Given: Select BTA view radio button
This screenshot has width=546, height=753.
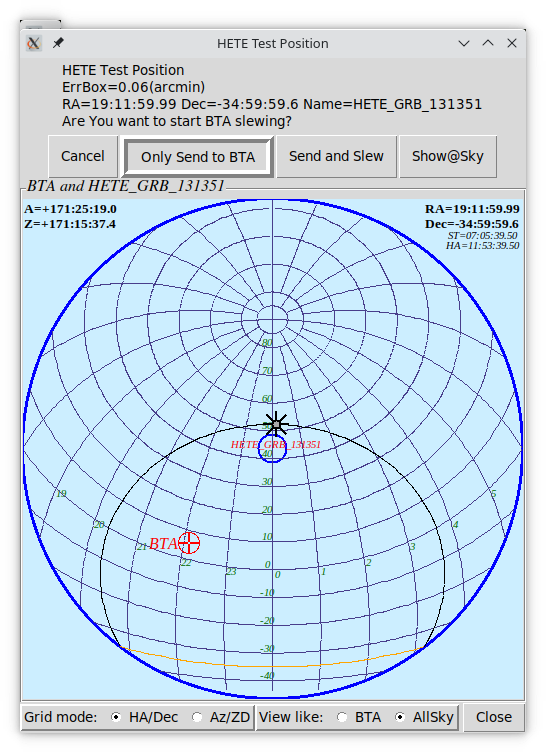Looking at the screenshot, I should pyautogui.click(x=342, y=717).
